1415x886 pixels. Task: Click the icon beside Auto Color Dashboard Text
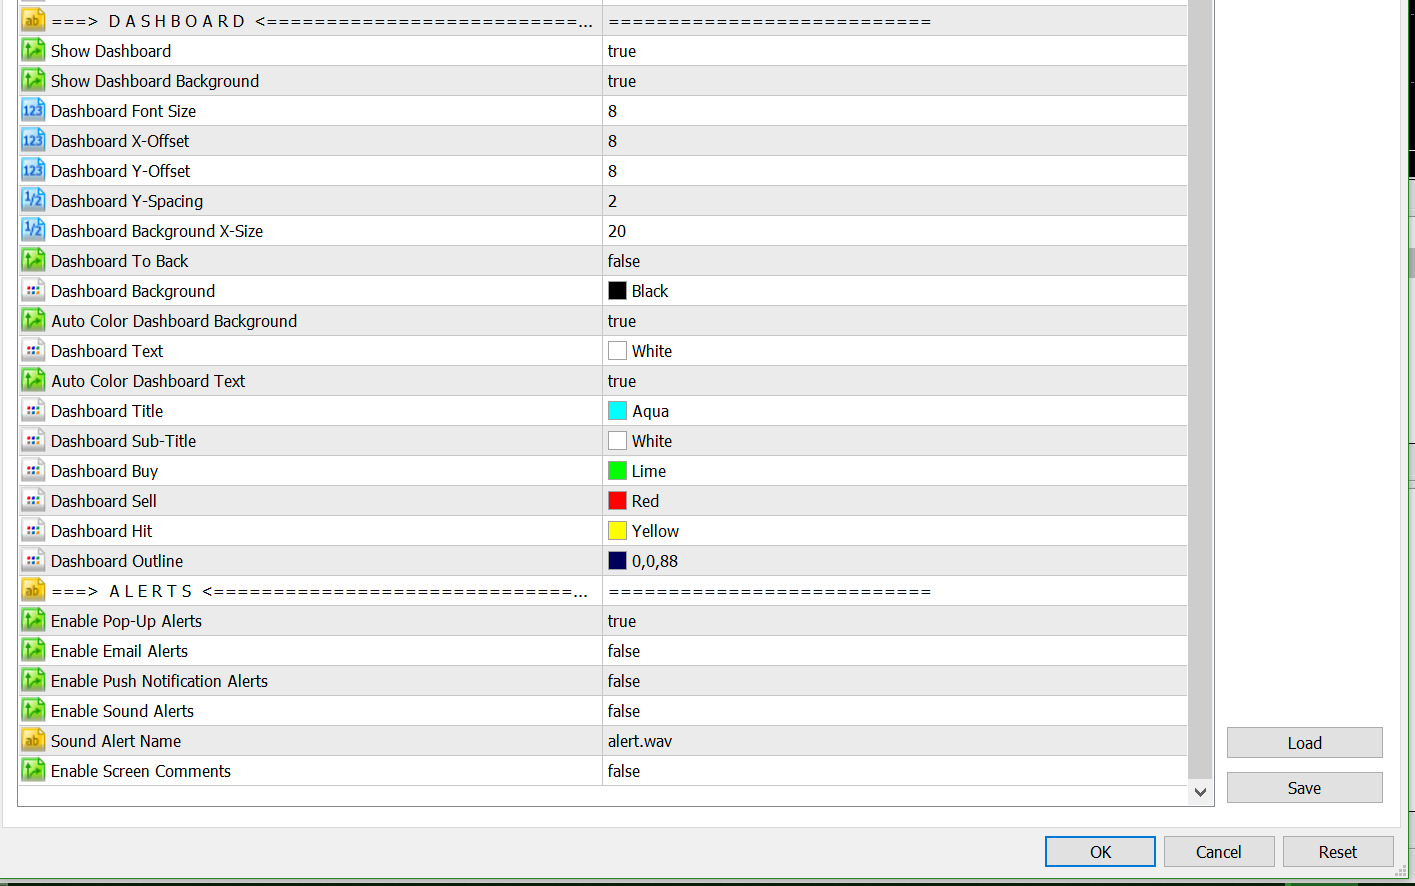click(x=33, y=380)
